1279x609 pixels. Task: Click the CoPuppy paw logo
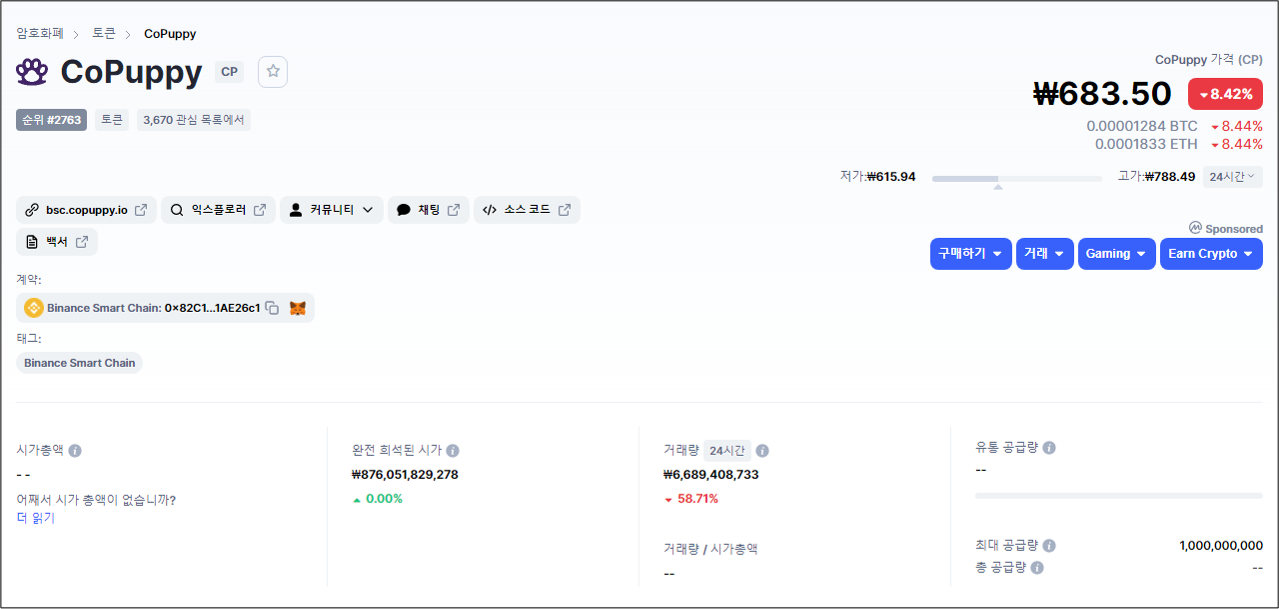coord(32,72)
